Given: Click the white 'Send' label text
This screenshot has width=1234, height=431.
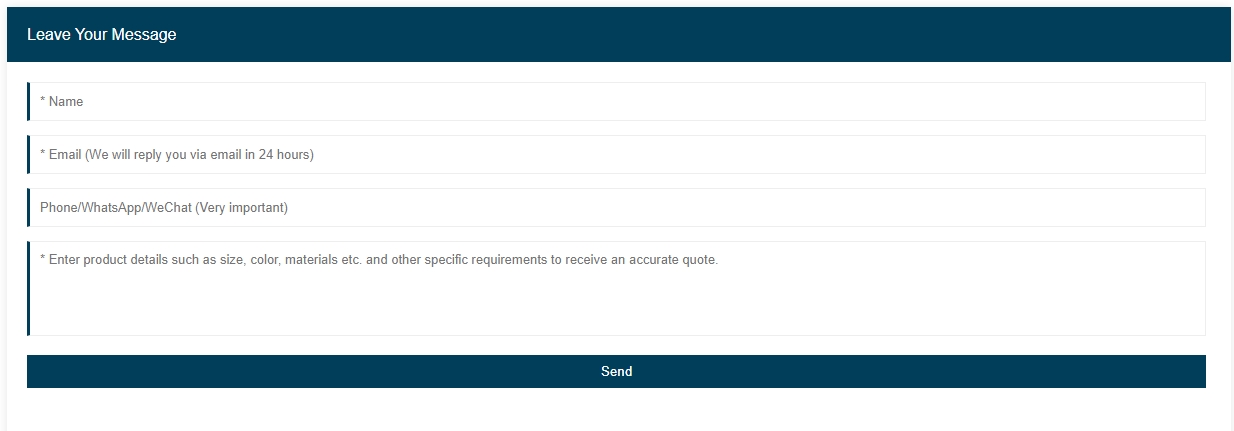Looking at the screenshot, I should pos(616,371).
